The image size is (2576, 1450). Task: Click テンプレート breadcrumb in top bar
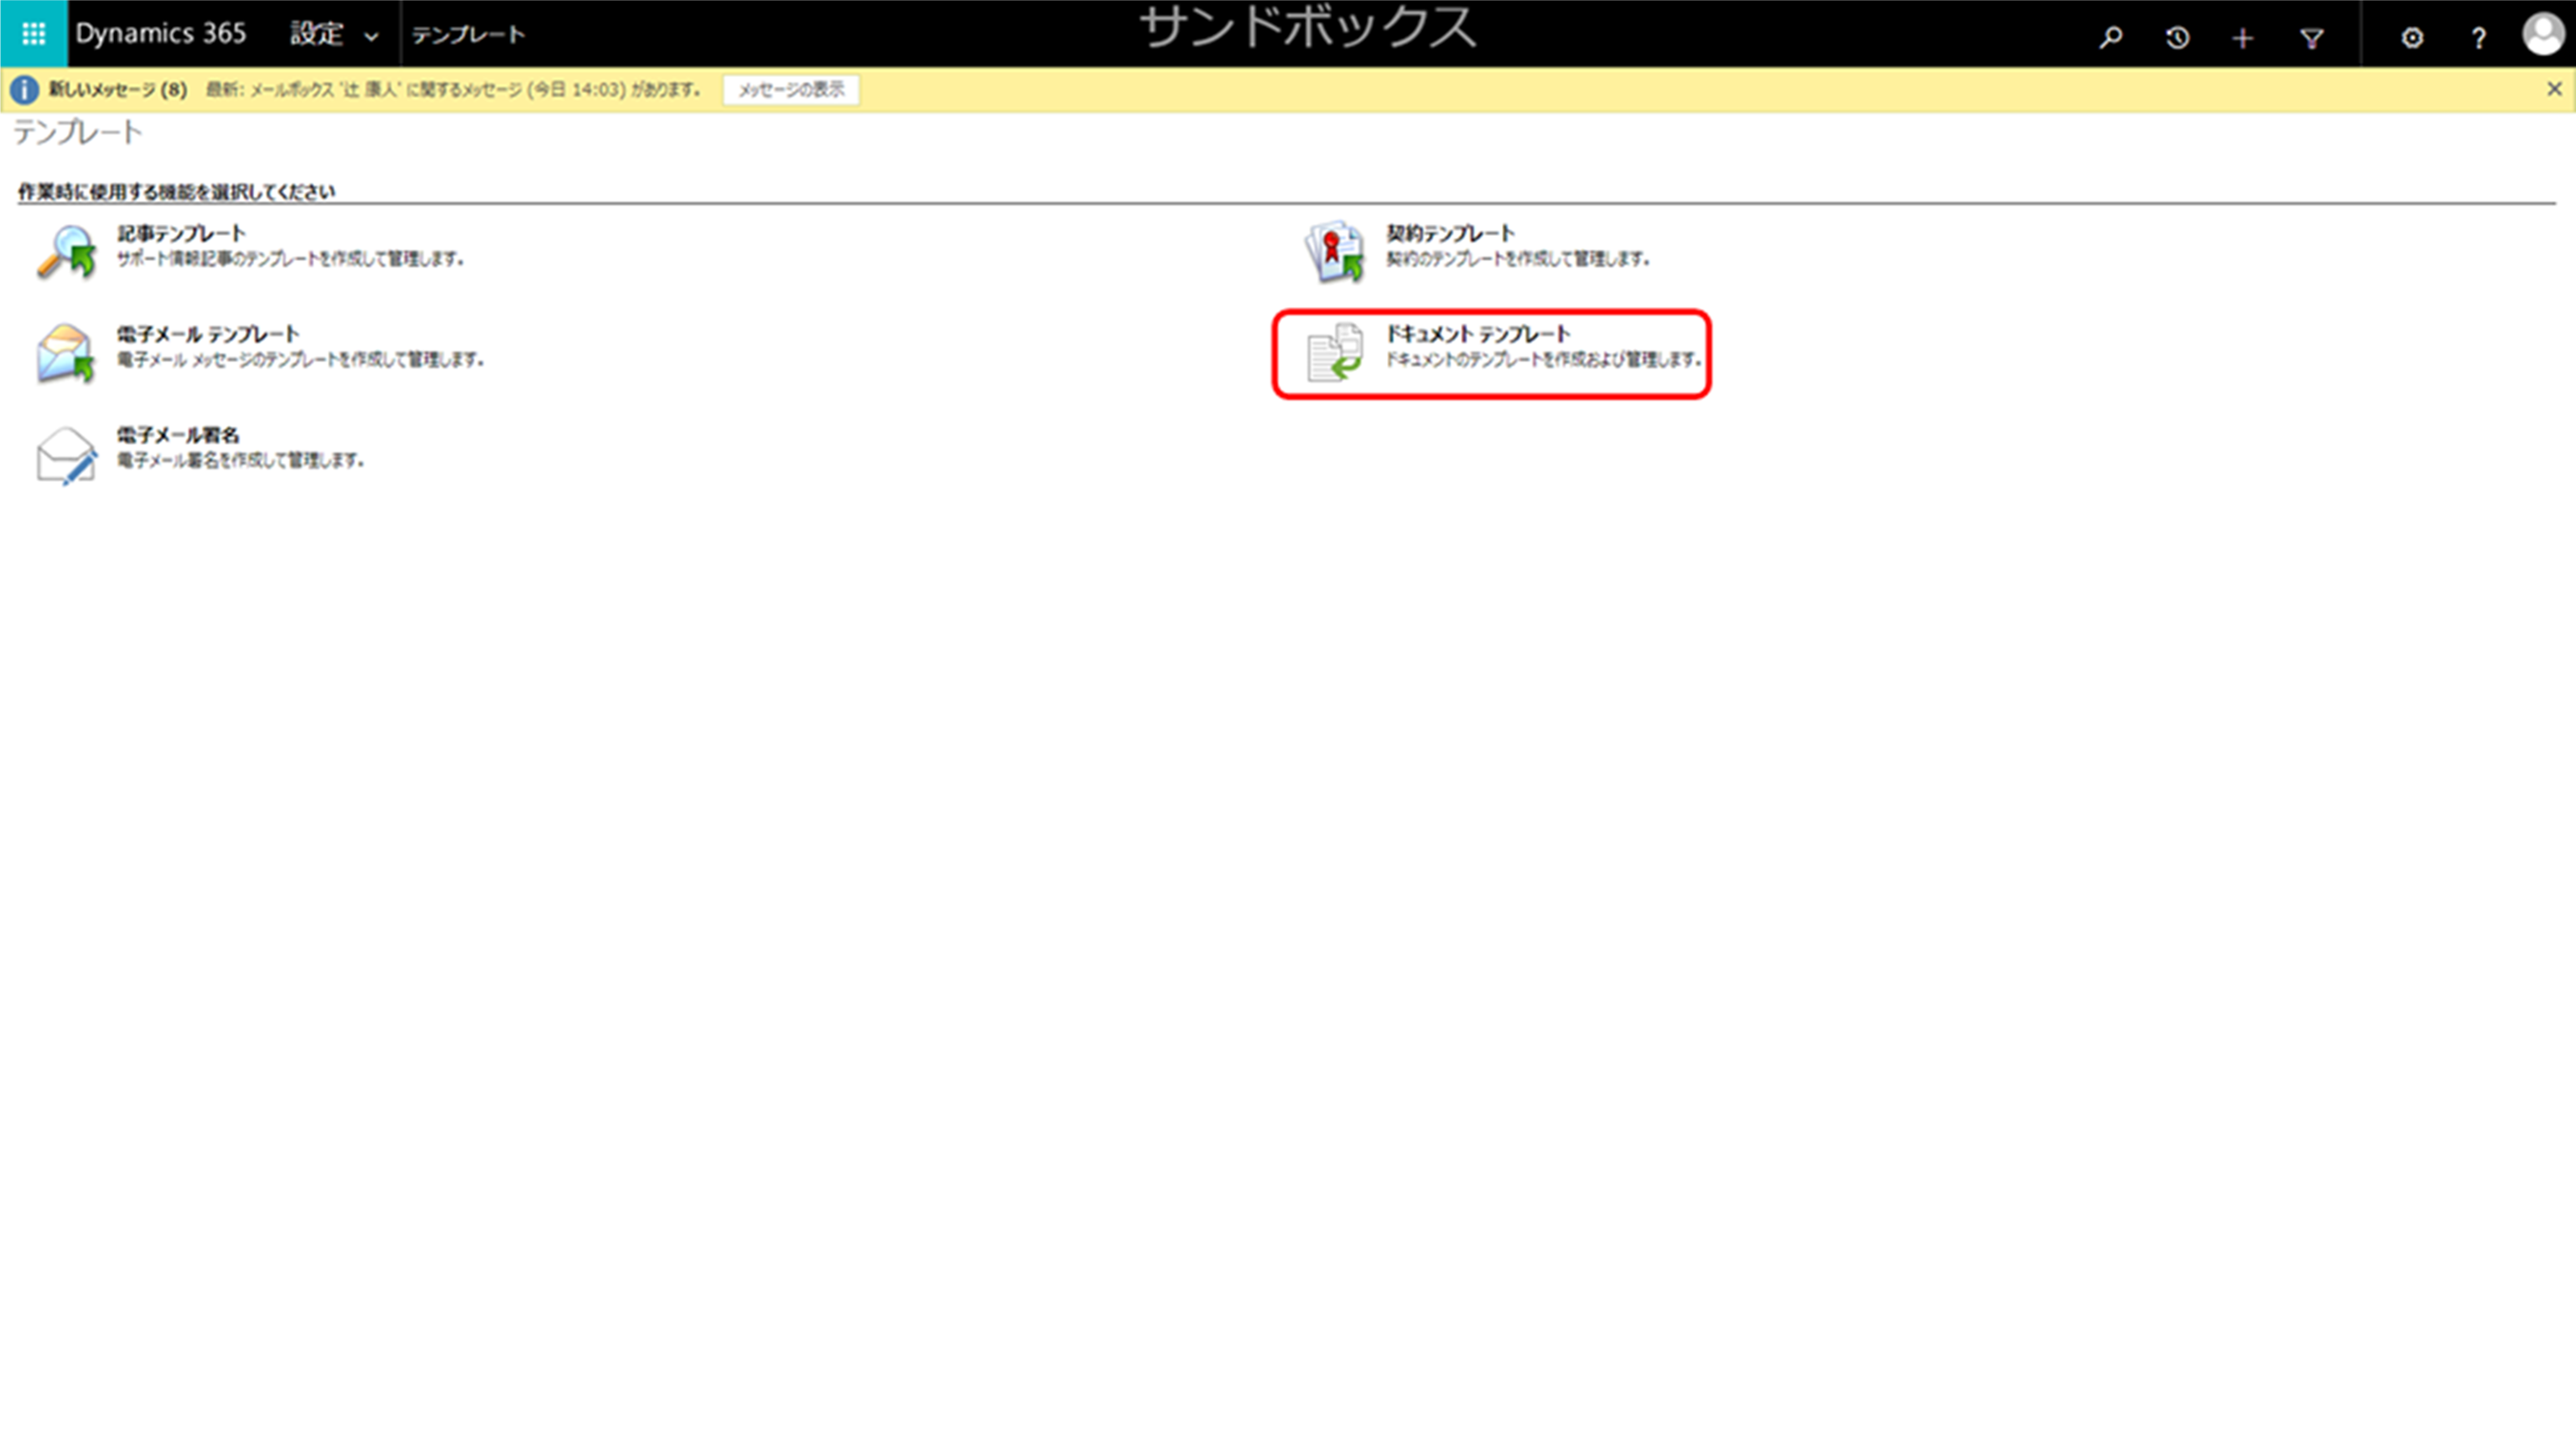click(468, 35)
